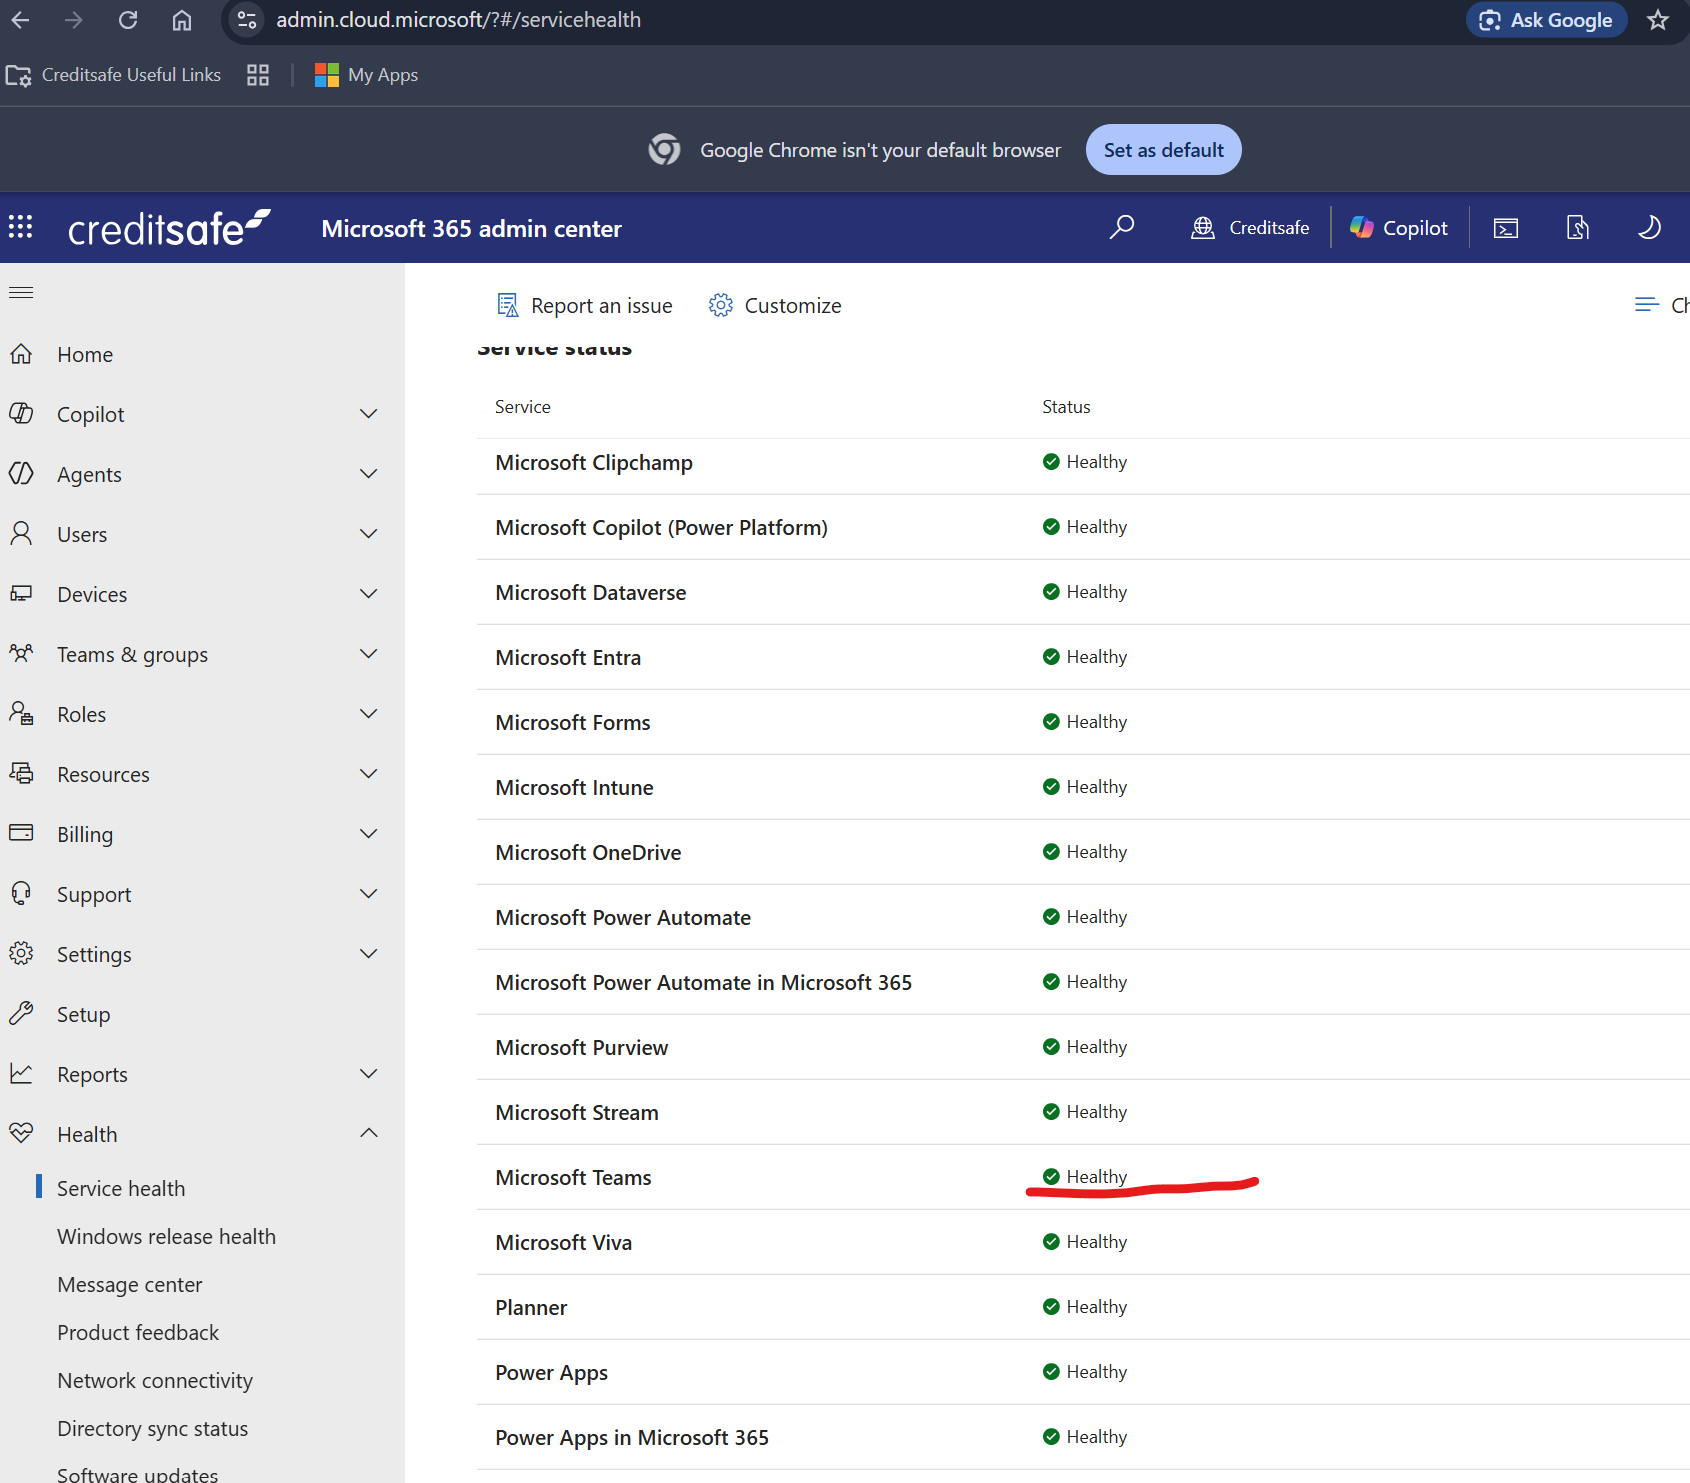The height and width of the screenshot is (1483, 1690).
Task: Select the Microsoft Intune service row
Action: point(1083,787)
